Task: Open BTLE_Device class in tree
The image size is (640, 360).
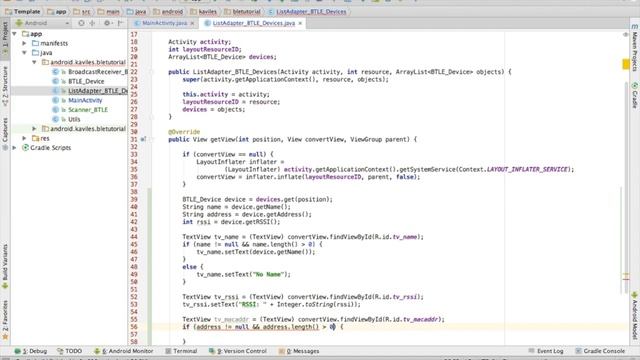Action: 86,81
